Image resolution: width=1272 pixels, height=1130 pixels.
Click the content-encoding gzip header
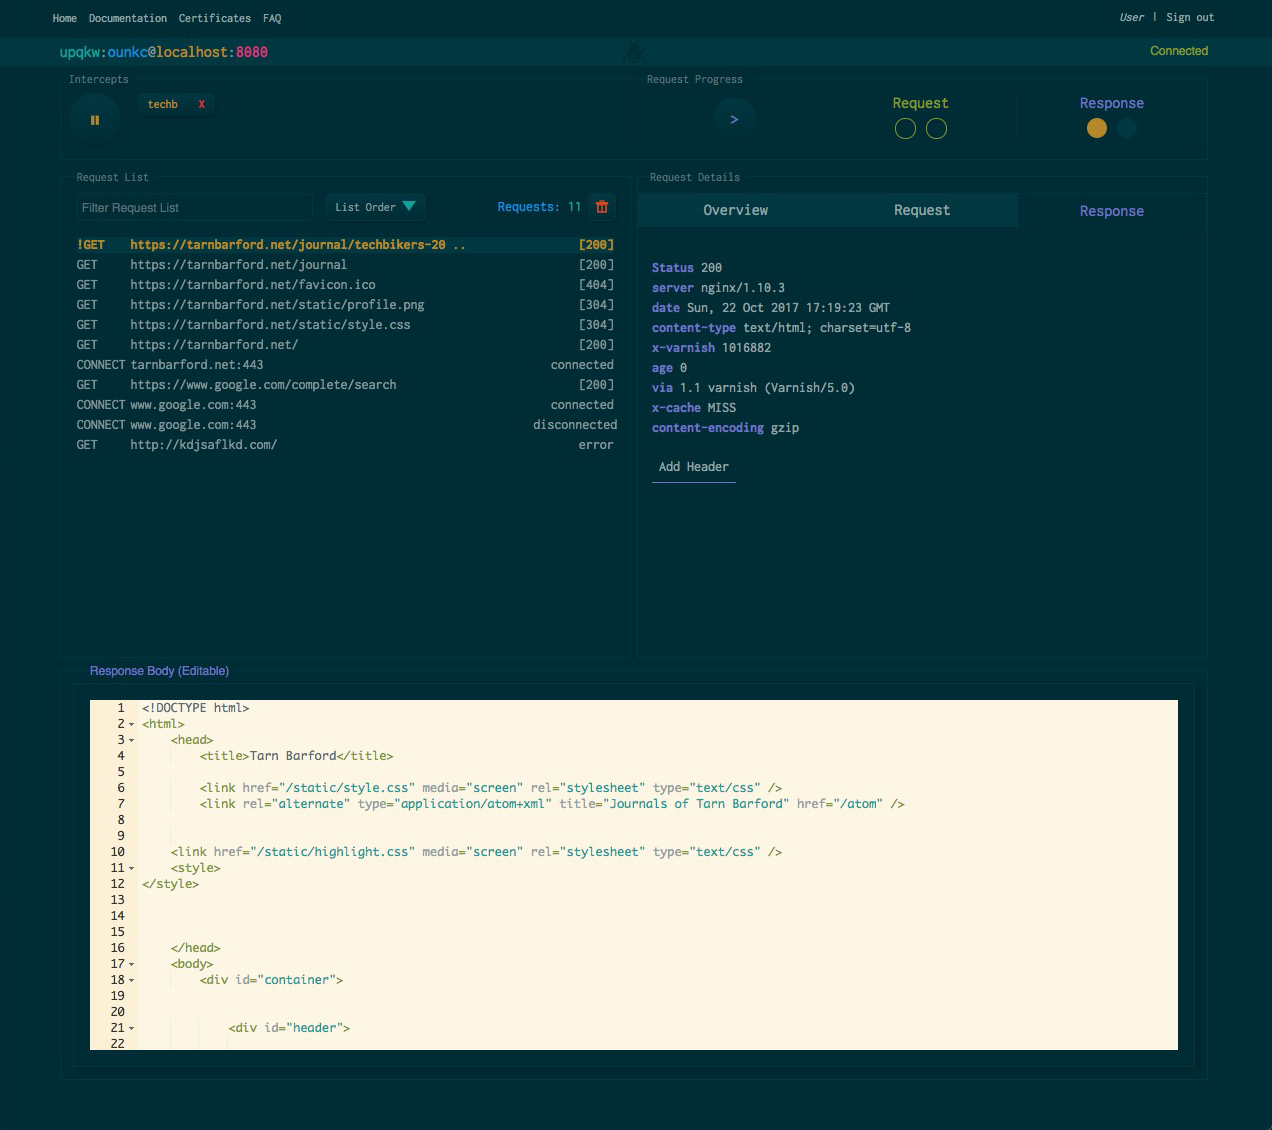725,428
